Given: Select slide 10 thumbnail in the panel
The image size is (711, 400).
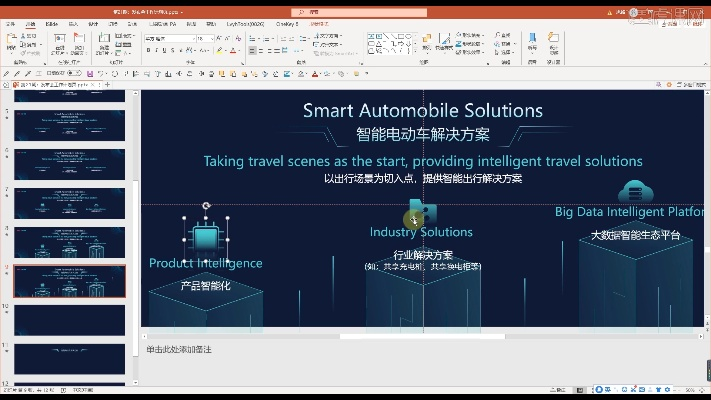Looking at the screenshot, I should click(x=69, y=318).
